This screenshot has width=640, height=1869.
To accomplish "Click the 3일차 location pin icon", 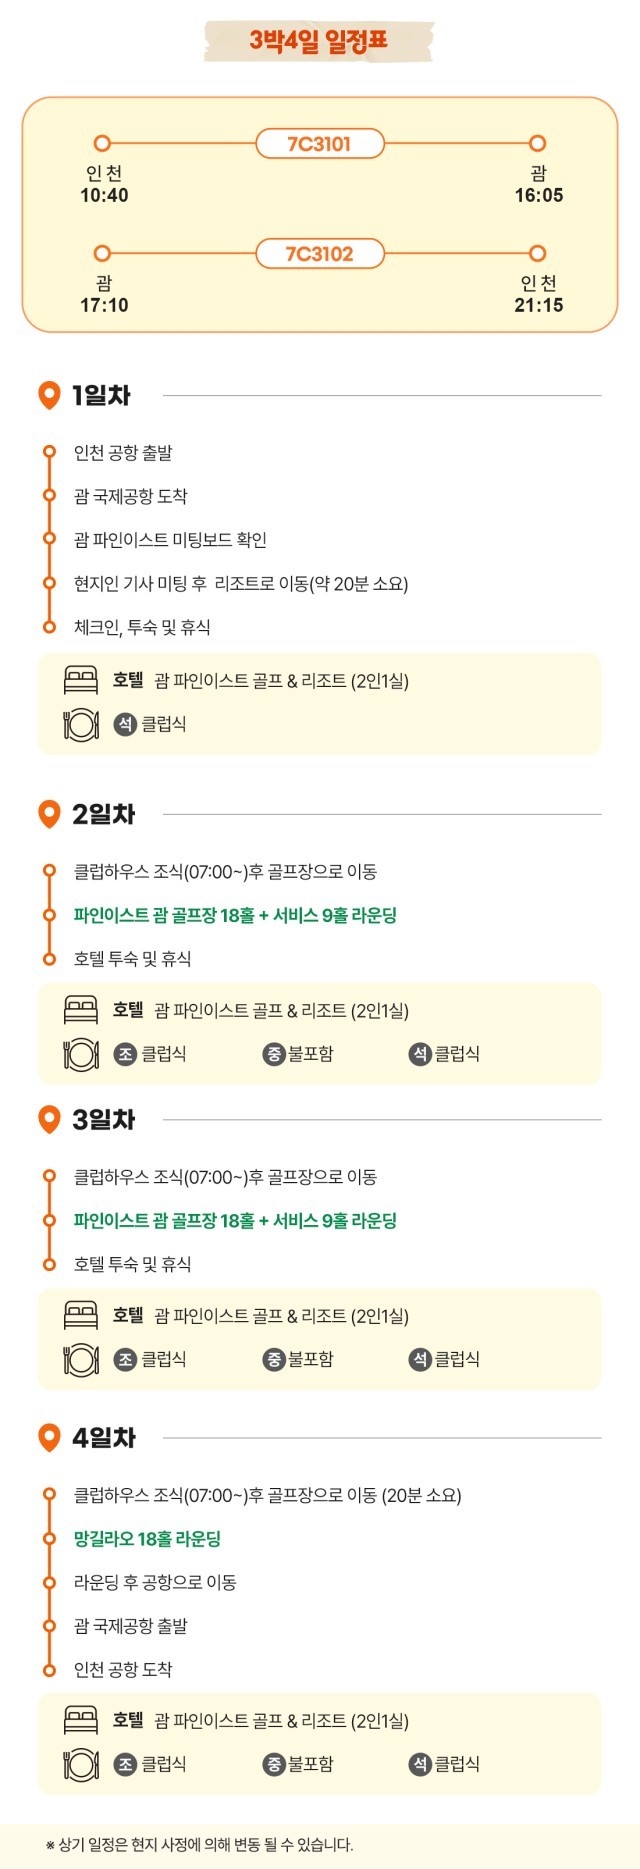I will pyautogui.click(x=49, y=1120).
